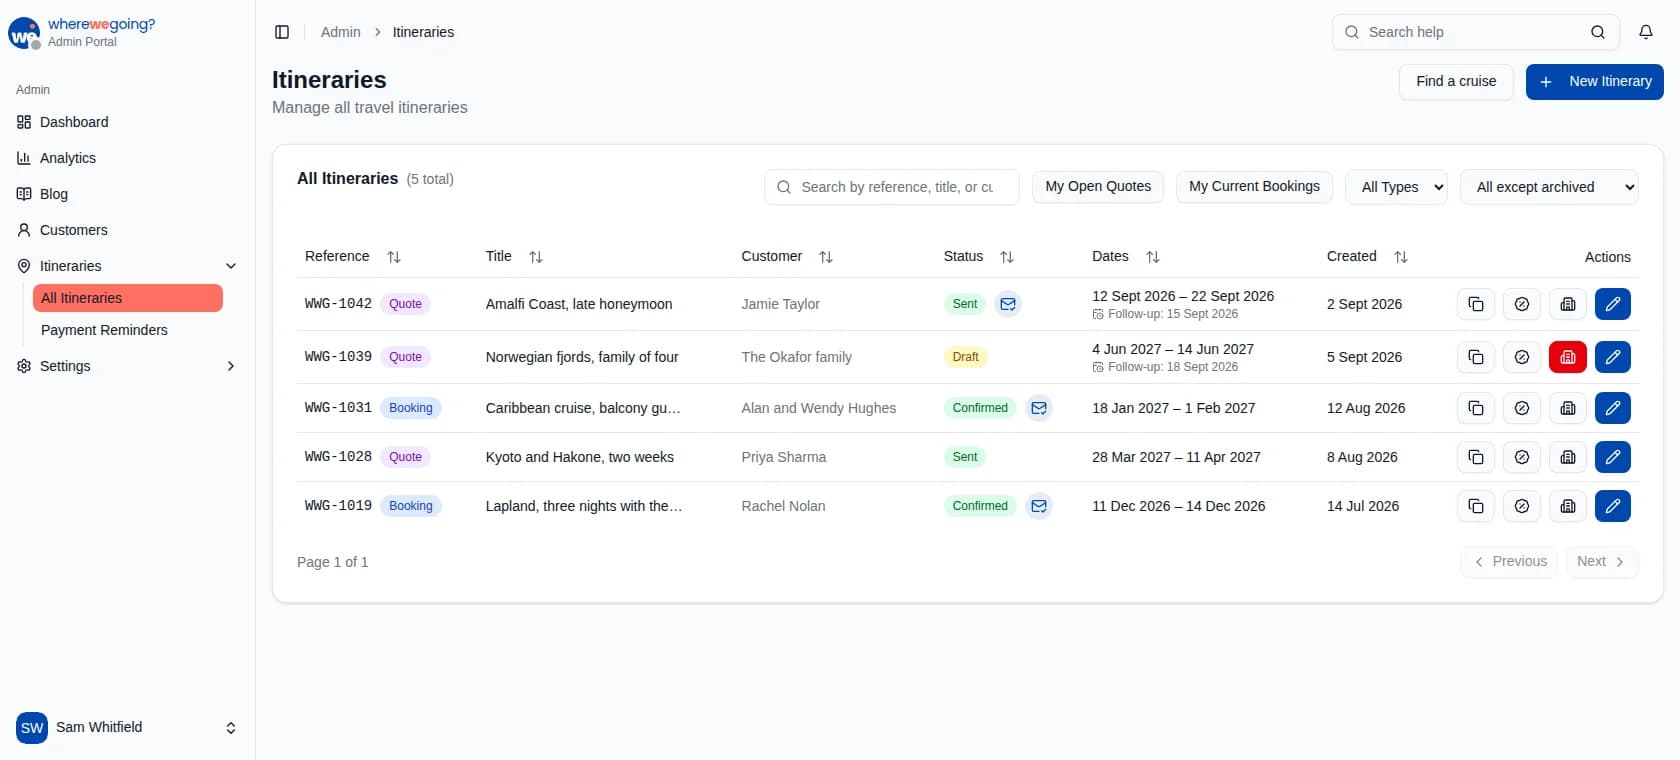The width and height of the screenshot is (1680, 760).
Task: Click the Next page button
Action: coord(1601,562)
